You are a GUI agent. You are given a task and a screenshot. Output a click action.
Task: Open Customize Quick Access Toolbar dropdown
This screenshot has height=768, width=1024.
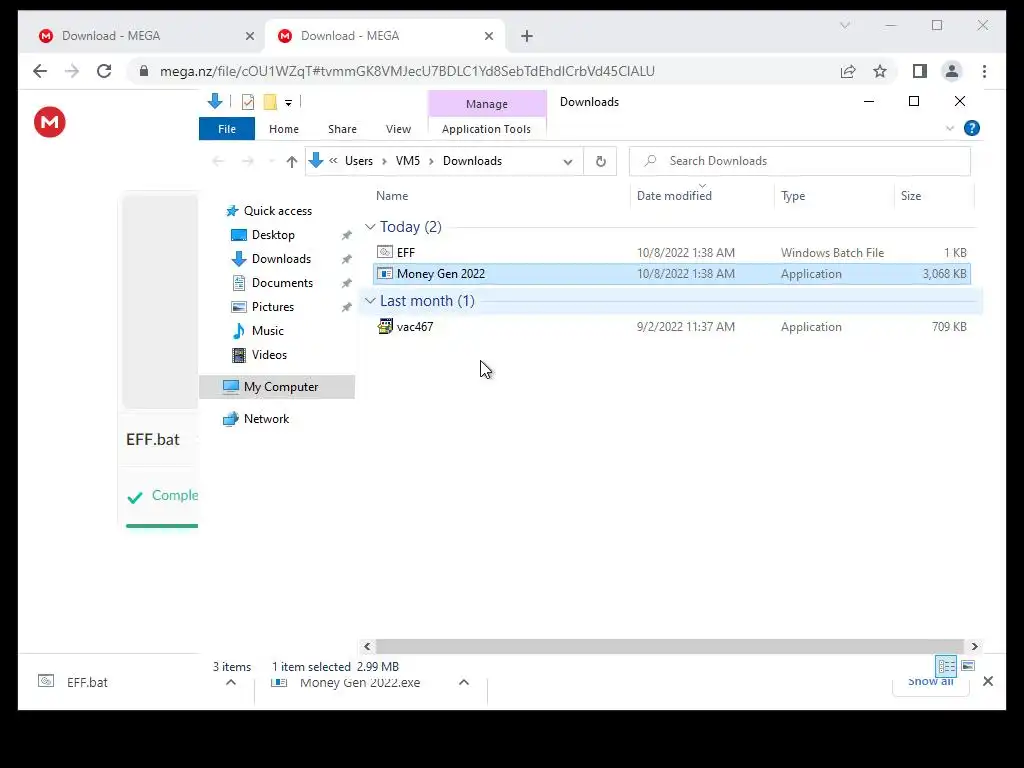click(288, 103)
